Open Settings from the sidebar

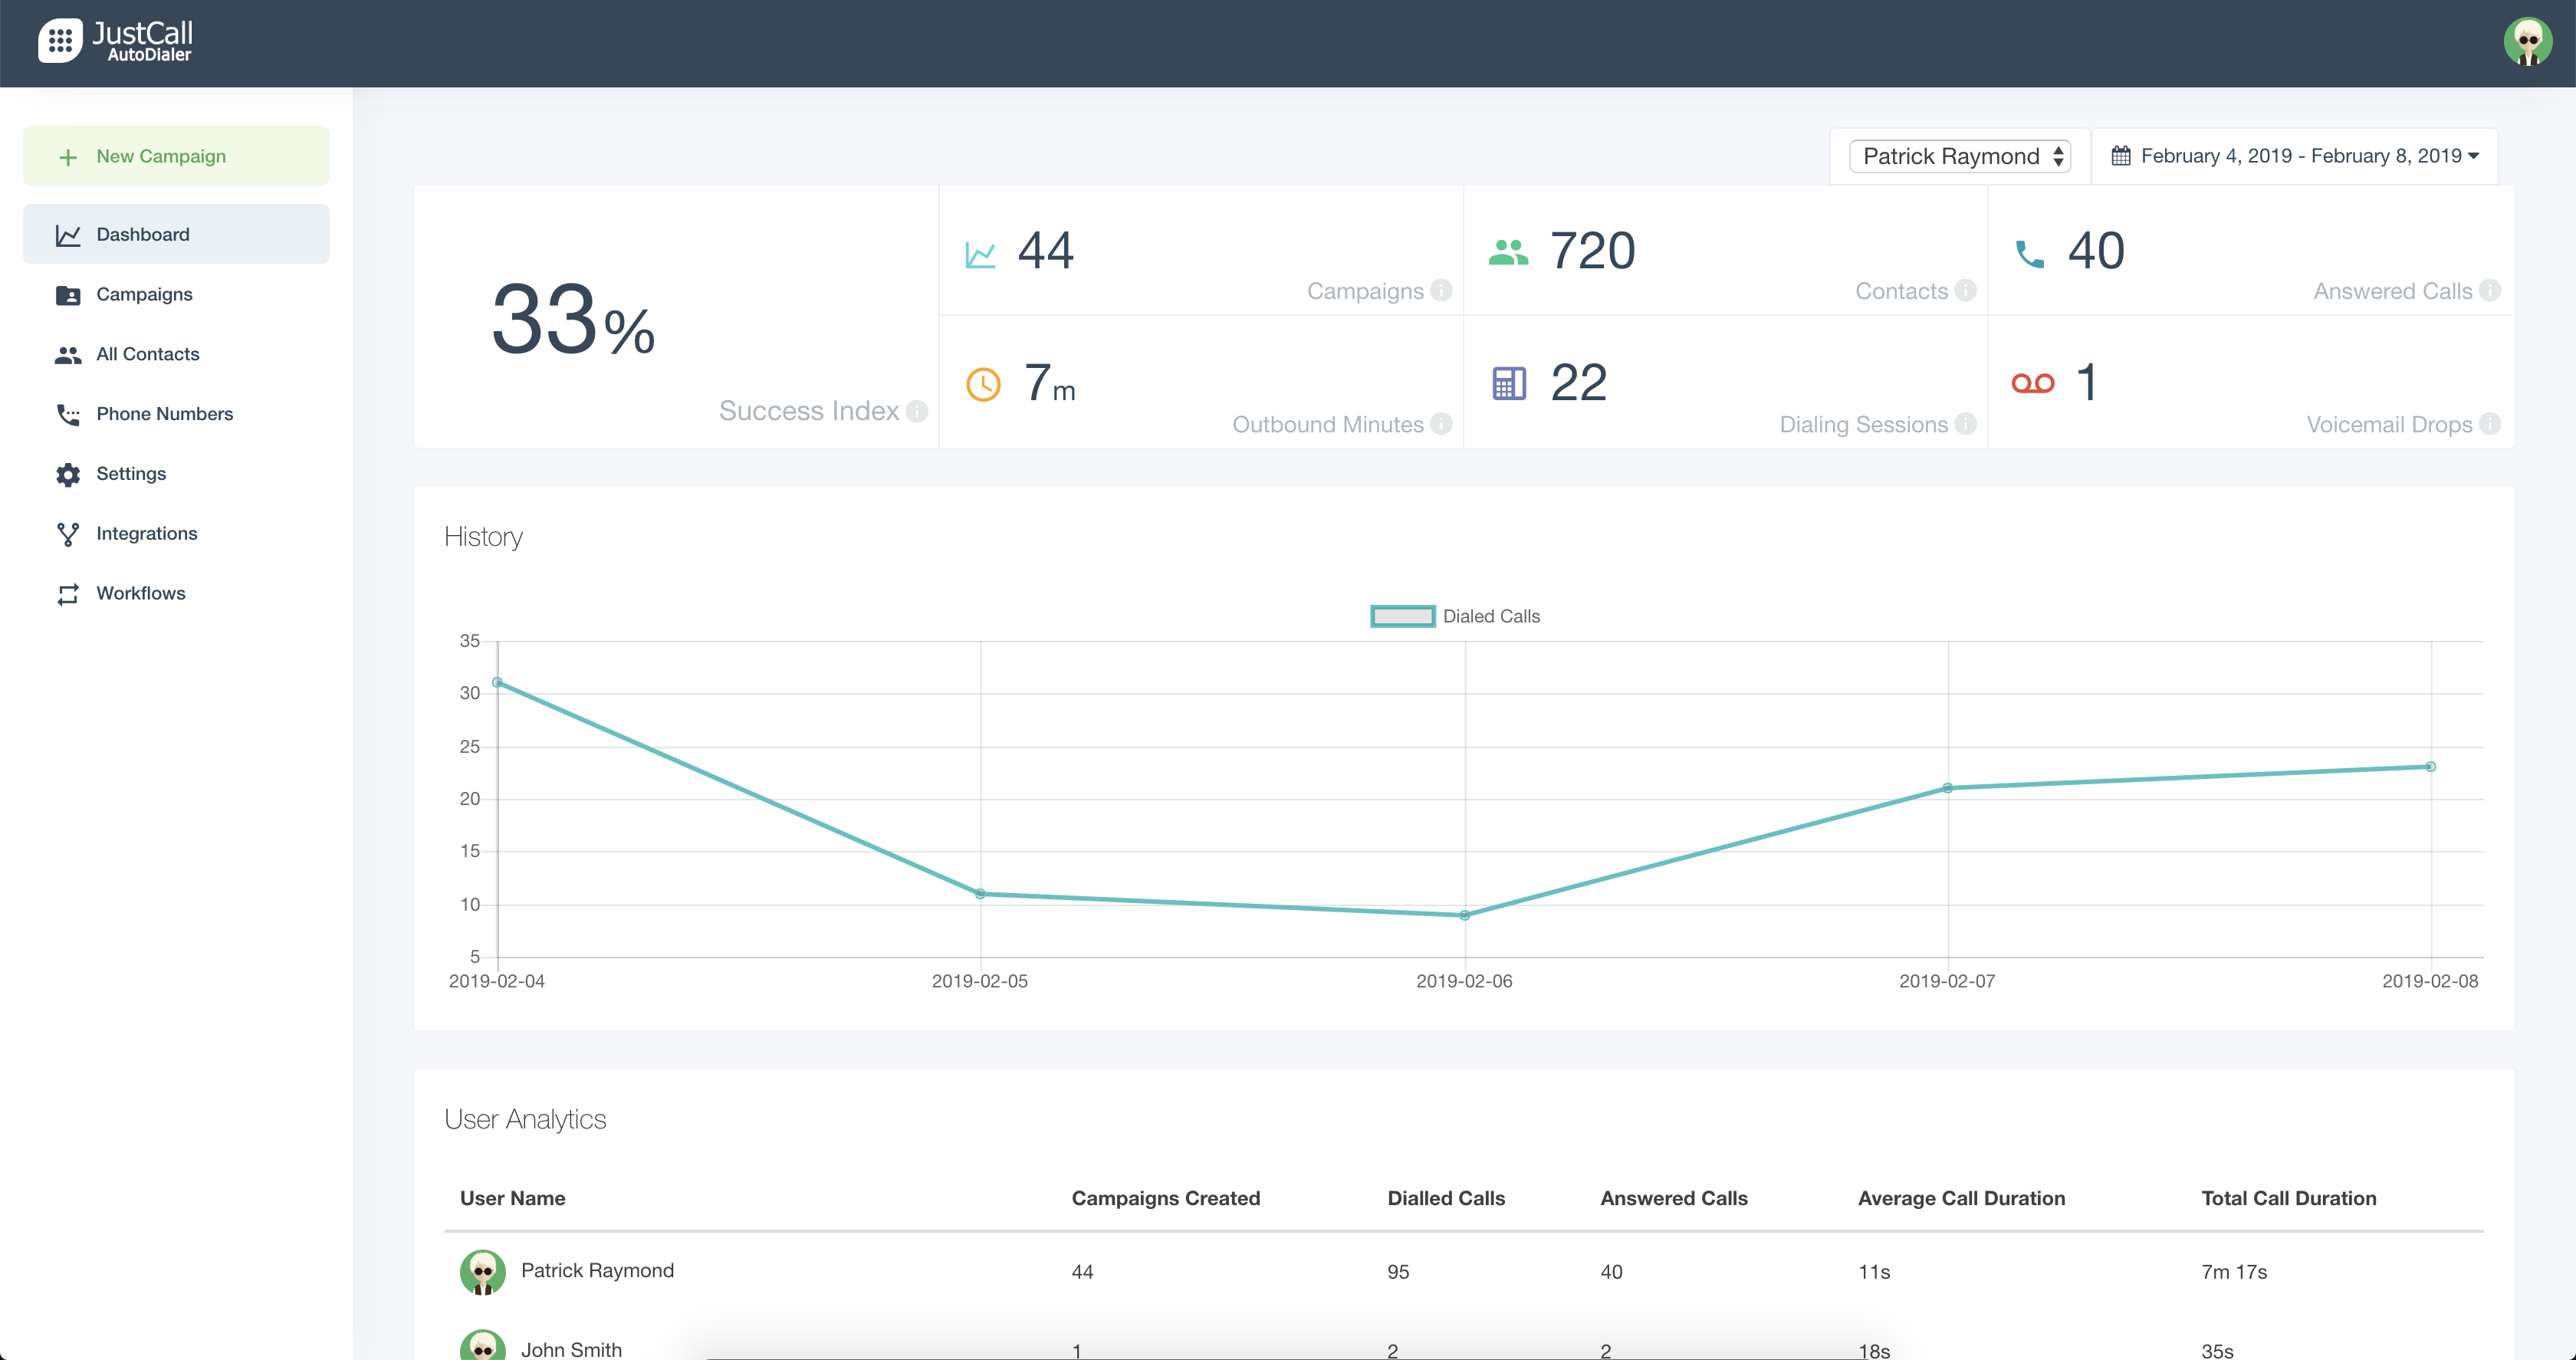(131, 474)
